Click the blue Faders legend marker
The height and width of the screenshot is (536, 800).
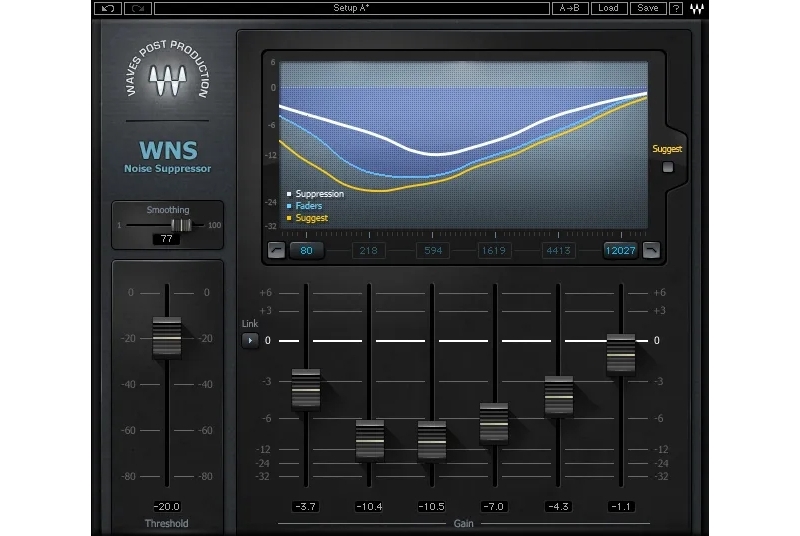(x=289, y=206)
